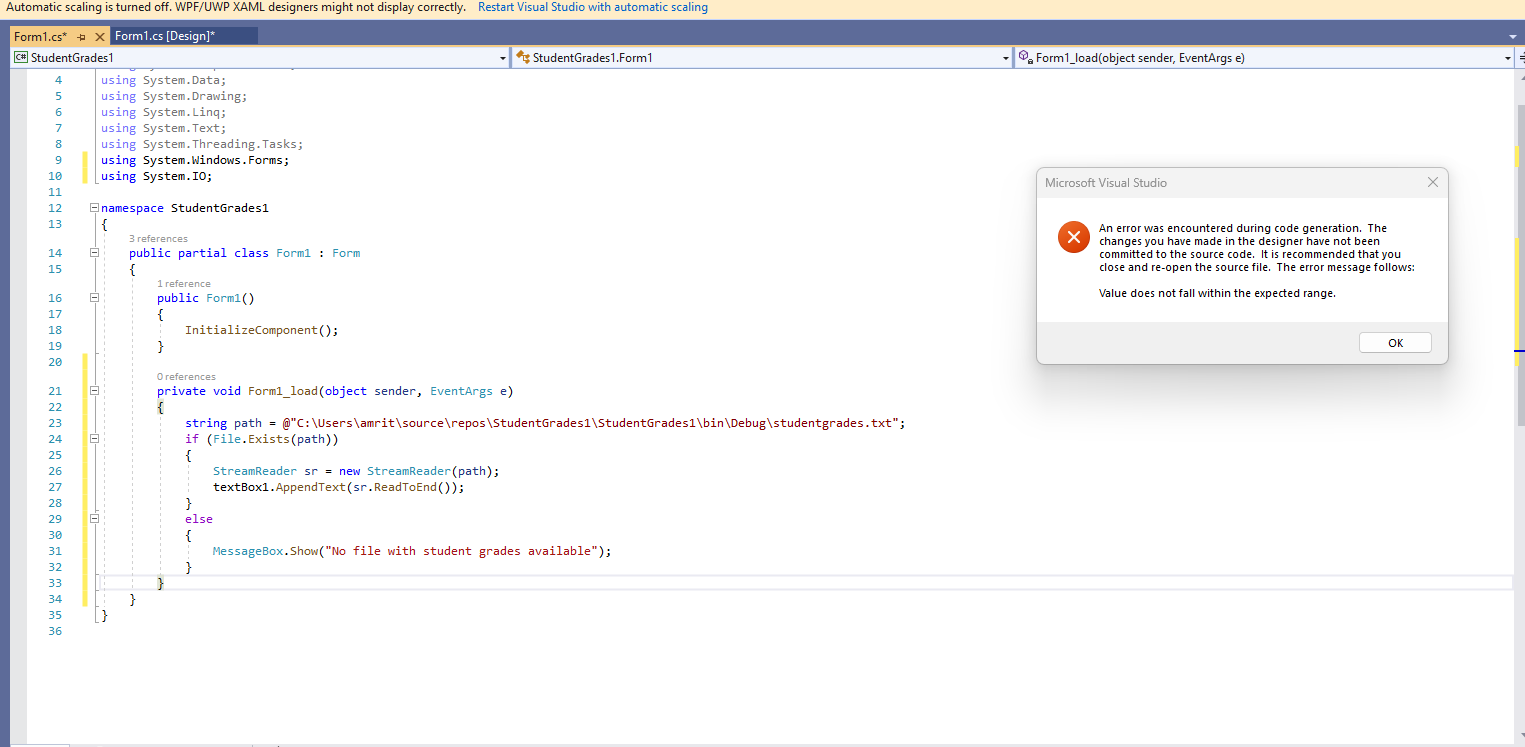Pin the Form1.cs* editor tab
The width and height of the screenshot is (1525, 747).
coord(82,37)
